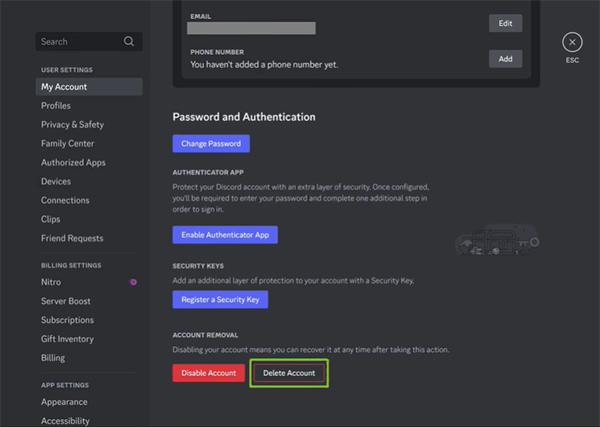Click the "ACCOUNT REMOVAL" label
The height and width of the screenshot is (427, 600).
point(205,335)
